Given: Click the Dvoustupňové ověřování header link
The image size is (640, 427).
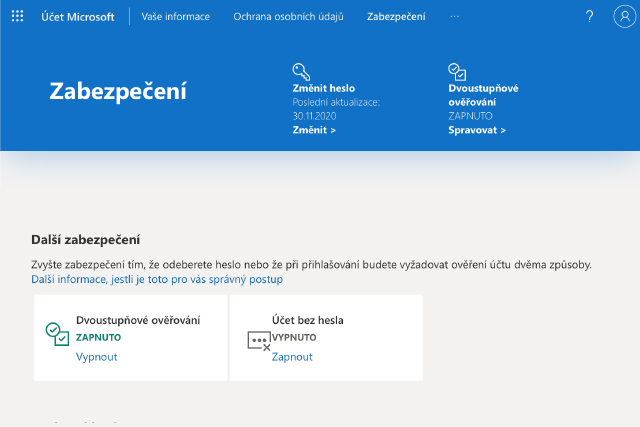Looking at the screenshot, I should point(483,95).
